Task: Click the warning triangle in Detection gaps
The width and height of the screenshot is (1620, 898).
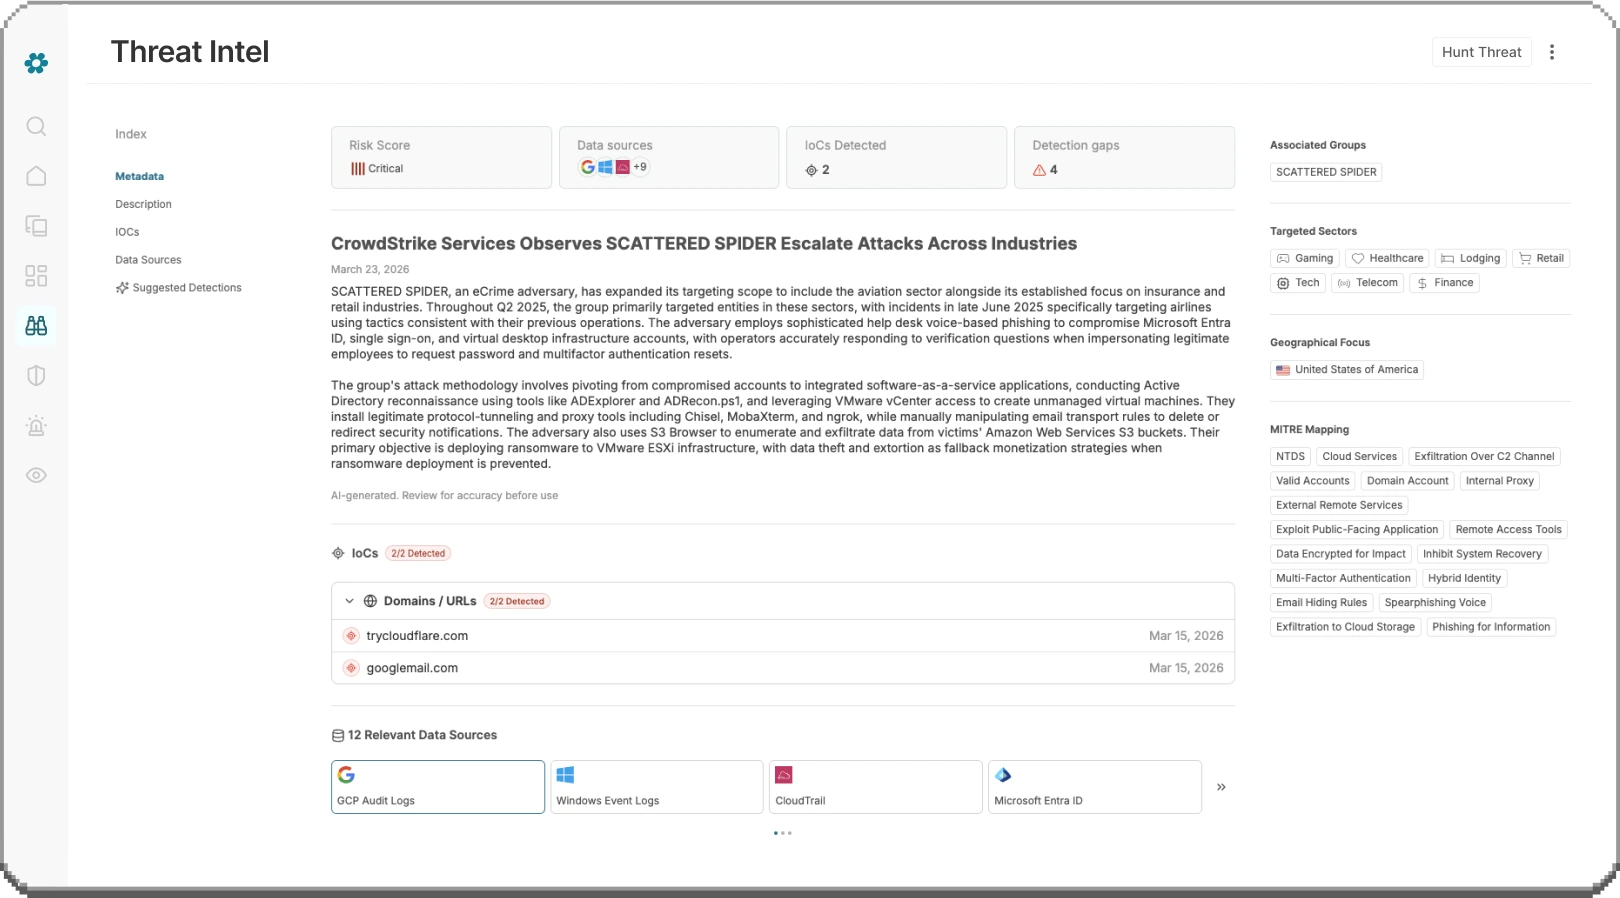Action: 1039,170
